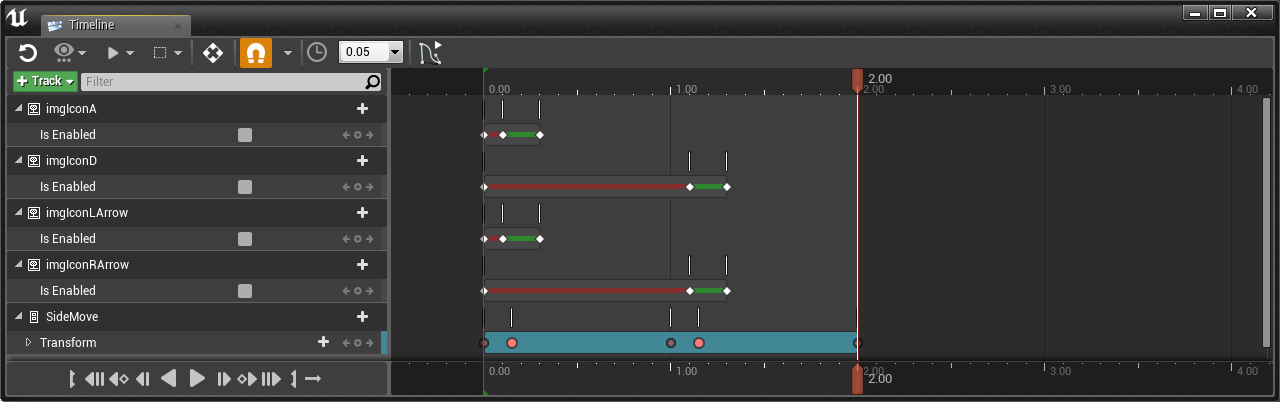Add property to imgIconD with plus

363,160
